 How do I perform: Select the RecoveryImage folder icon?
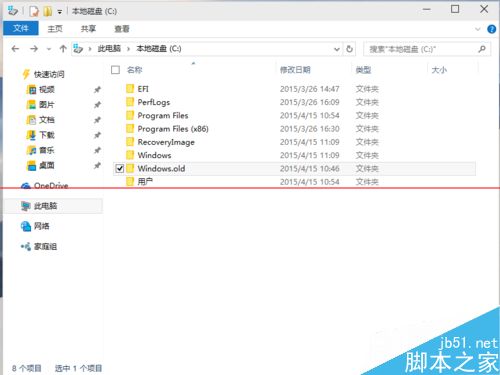pyautogui.click(x=130, y=142)
